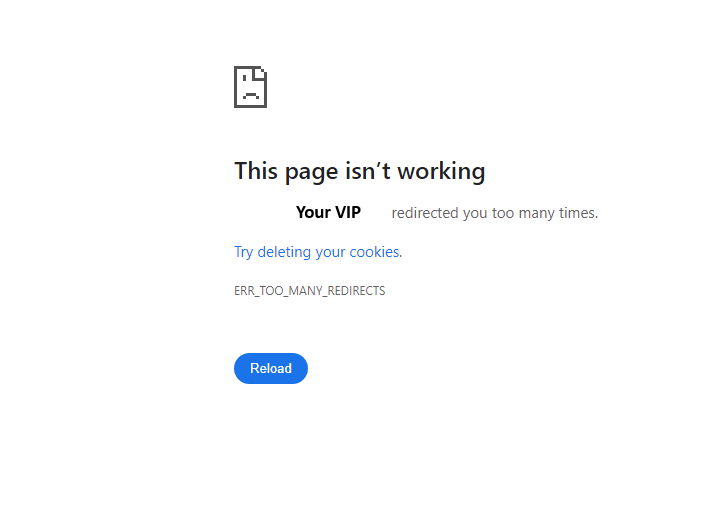The height and width of the screenshot is (529, 714).
Task: Click the bold 'Your VIP' site name
Action: (328, 212)
